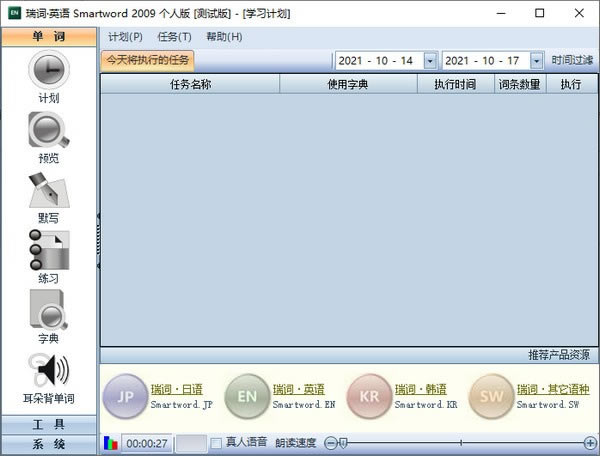Image resolution: width=600 pixels, height=456 pixels.
Task: Expand the 工具 sidebar section
Action: coord(48,426)
